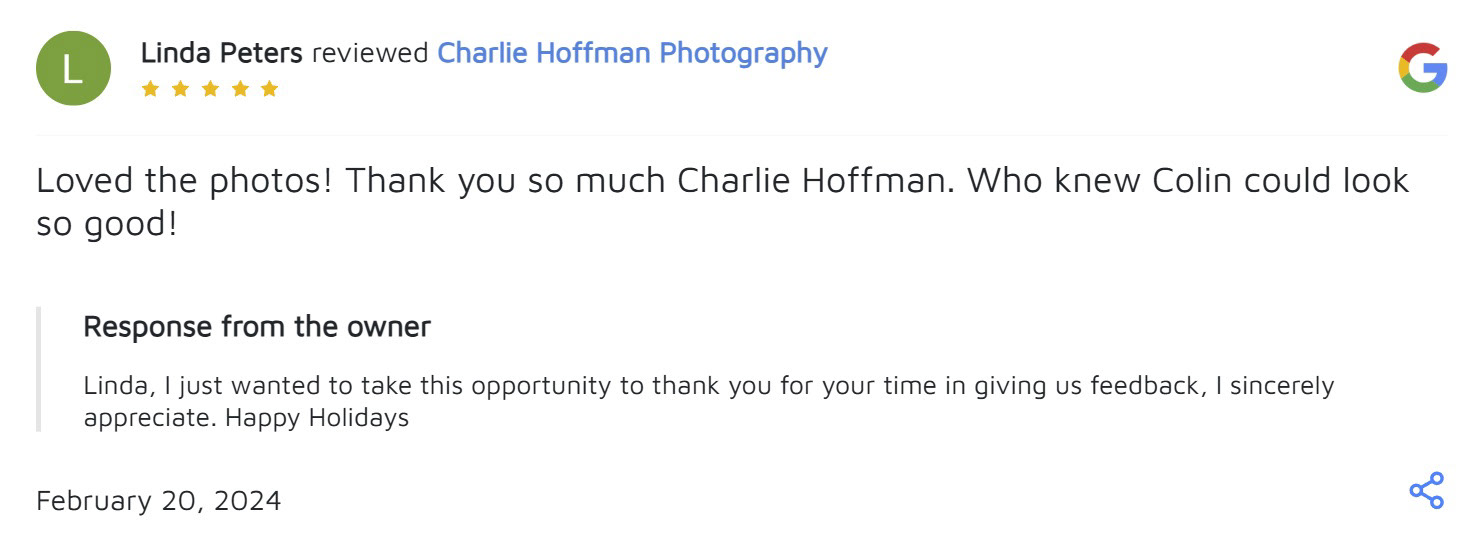Click the second star in the rating

click(x=180, y=89)
